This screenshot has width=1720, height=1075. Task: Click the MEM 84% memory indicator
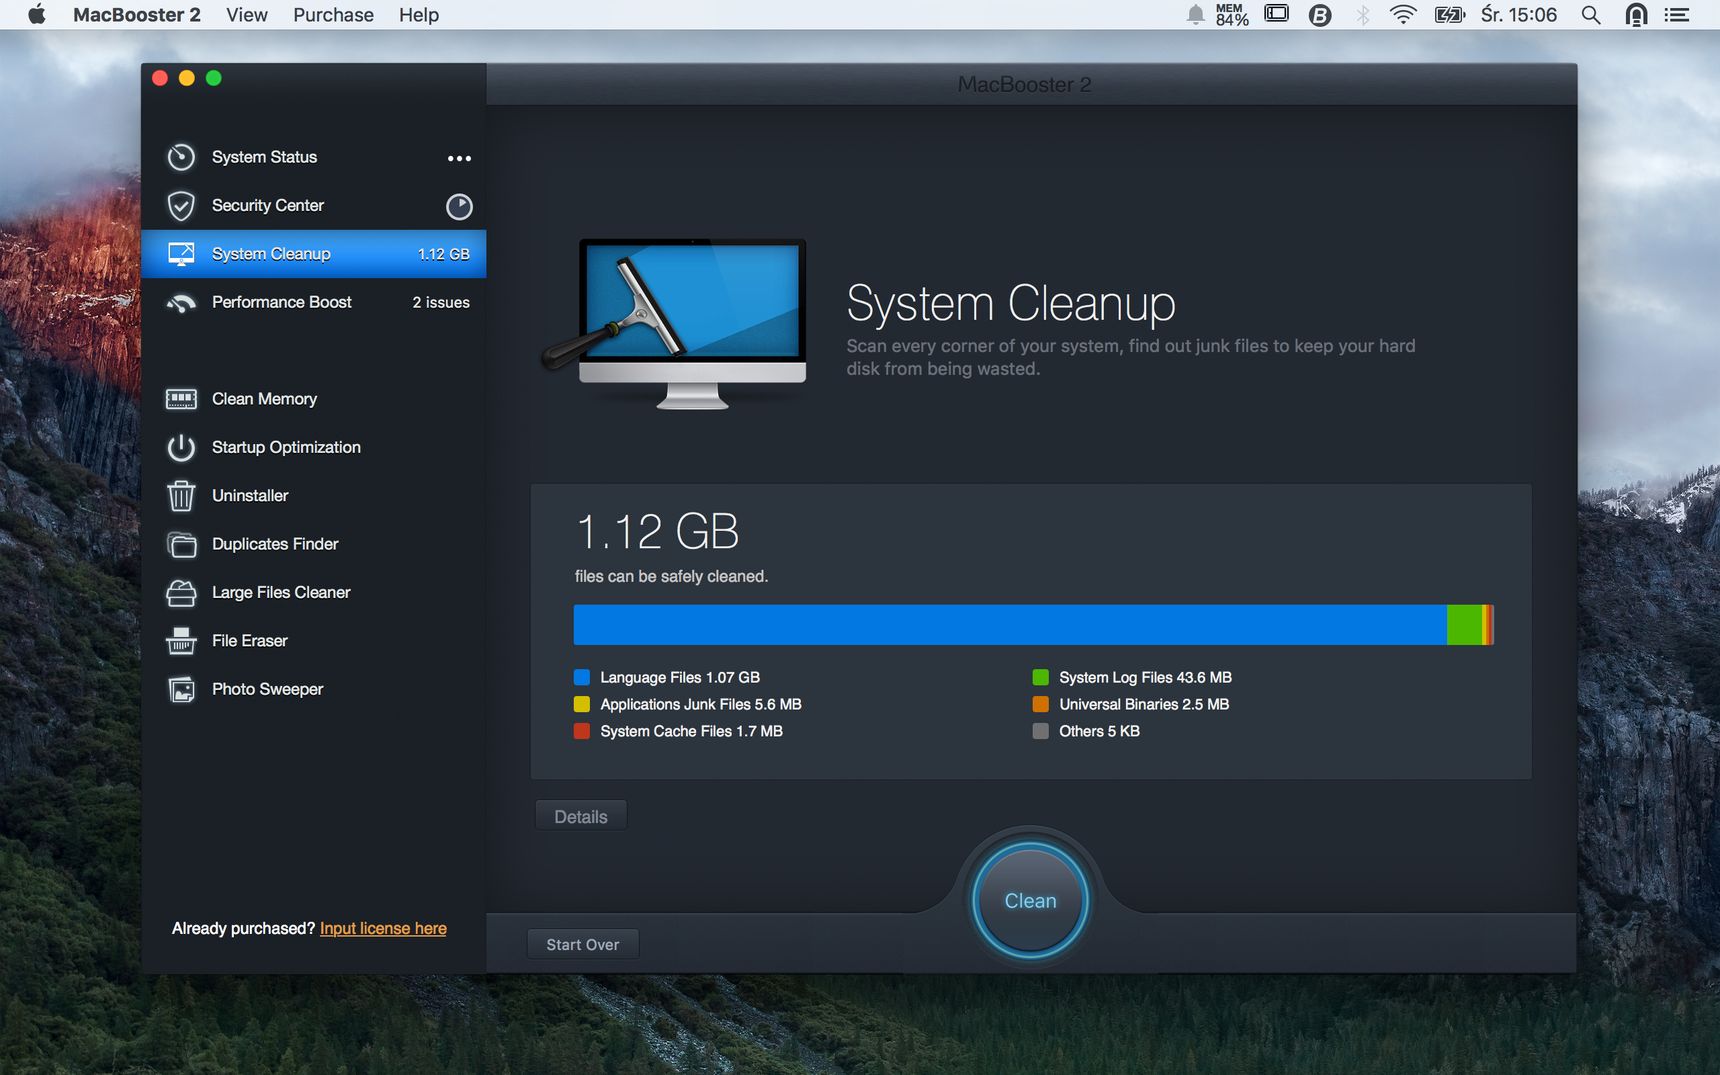pos(1232,15)
